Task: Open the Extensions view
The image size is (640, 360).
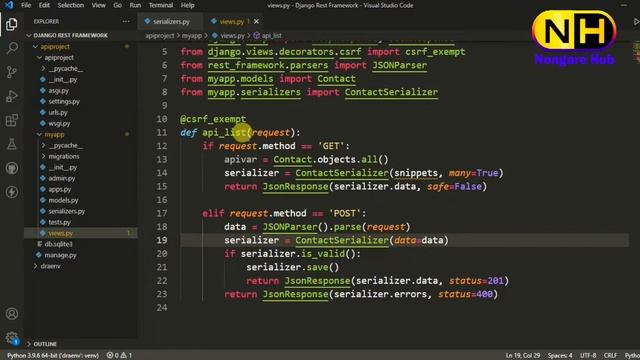Action: [x=11, y=120]
